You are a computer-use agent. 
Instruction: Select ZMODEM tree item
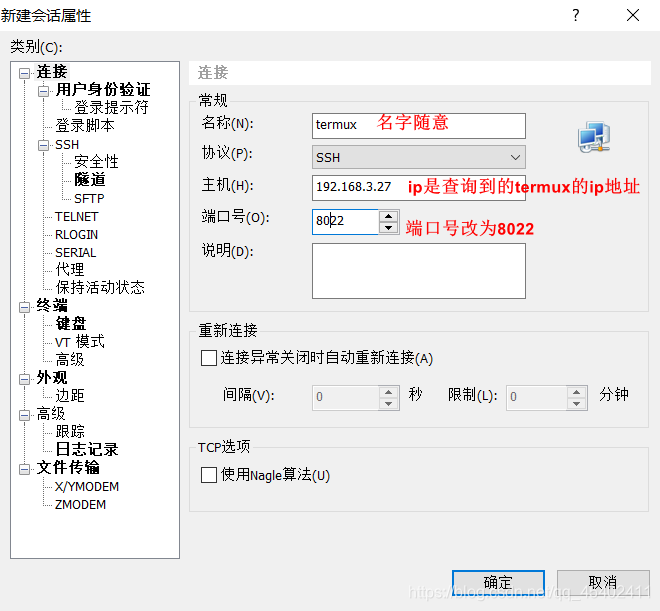80,505
